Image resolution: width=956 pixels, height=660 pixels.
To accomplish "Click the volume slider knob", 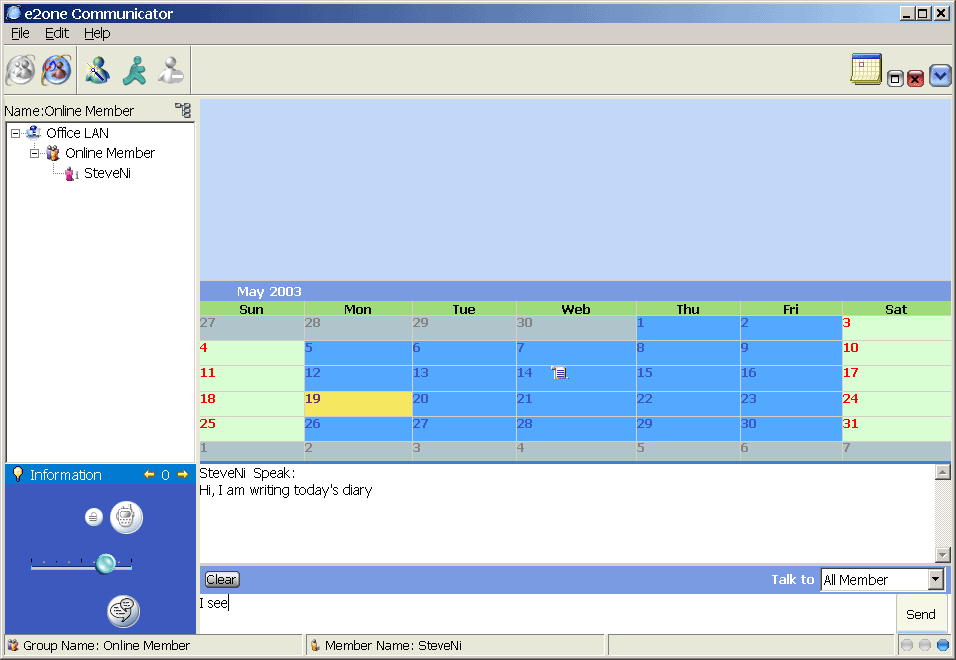I will point(105,564).
